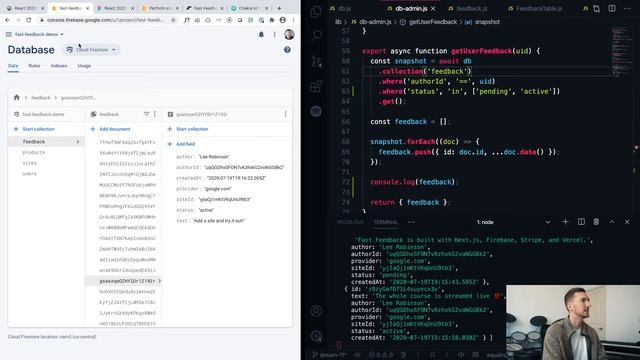Viewport: 640px width, 360px height.
Task: Open the Chrome extensions puzzle icon
Action: point(272,20)
